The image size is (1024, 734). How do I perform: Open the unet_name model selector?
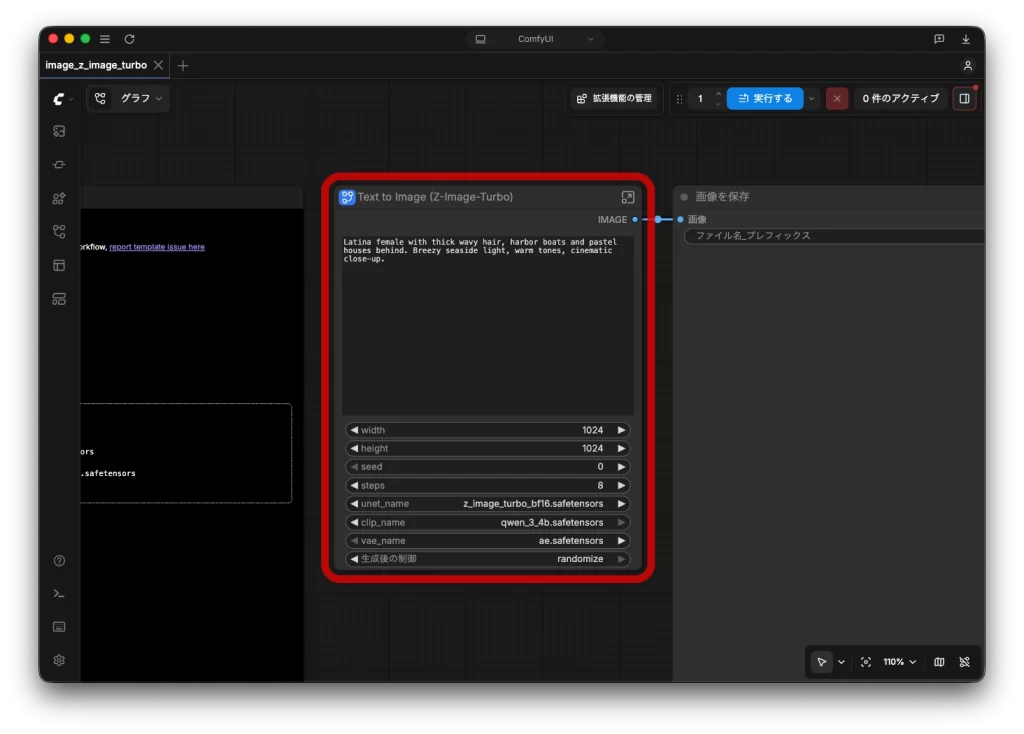(487, 504)
